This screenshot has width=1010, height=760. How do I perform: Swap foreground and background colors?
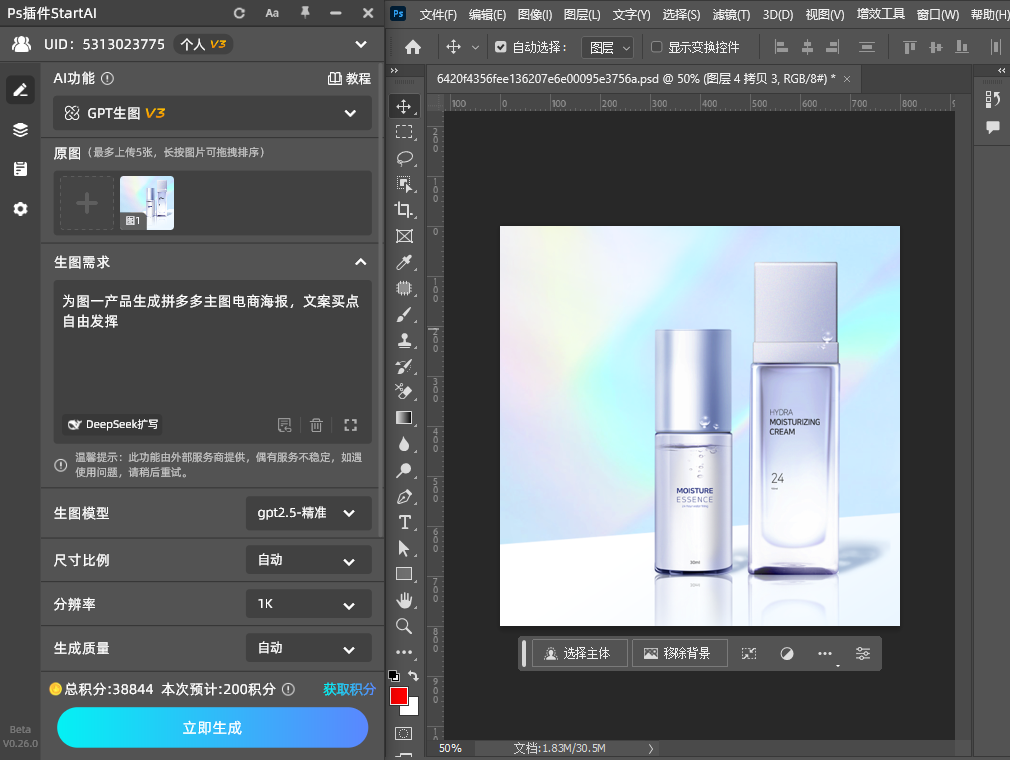[414, 676]
